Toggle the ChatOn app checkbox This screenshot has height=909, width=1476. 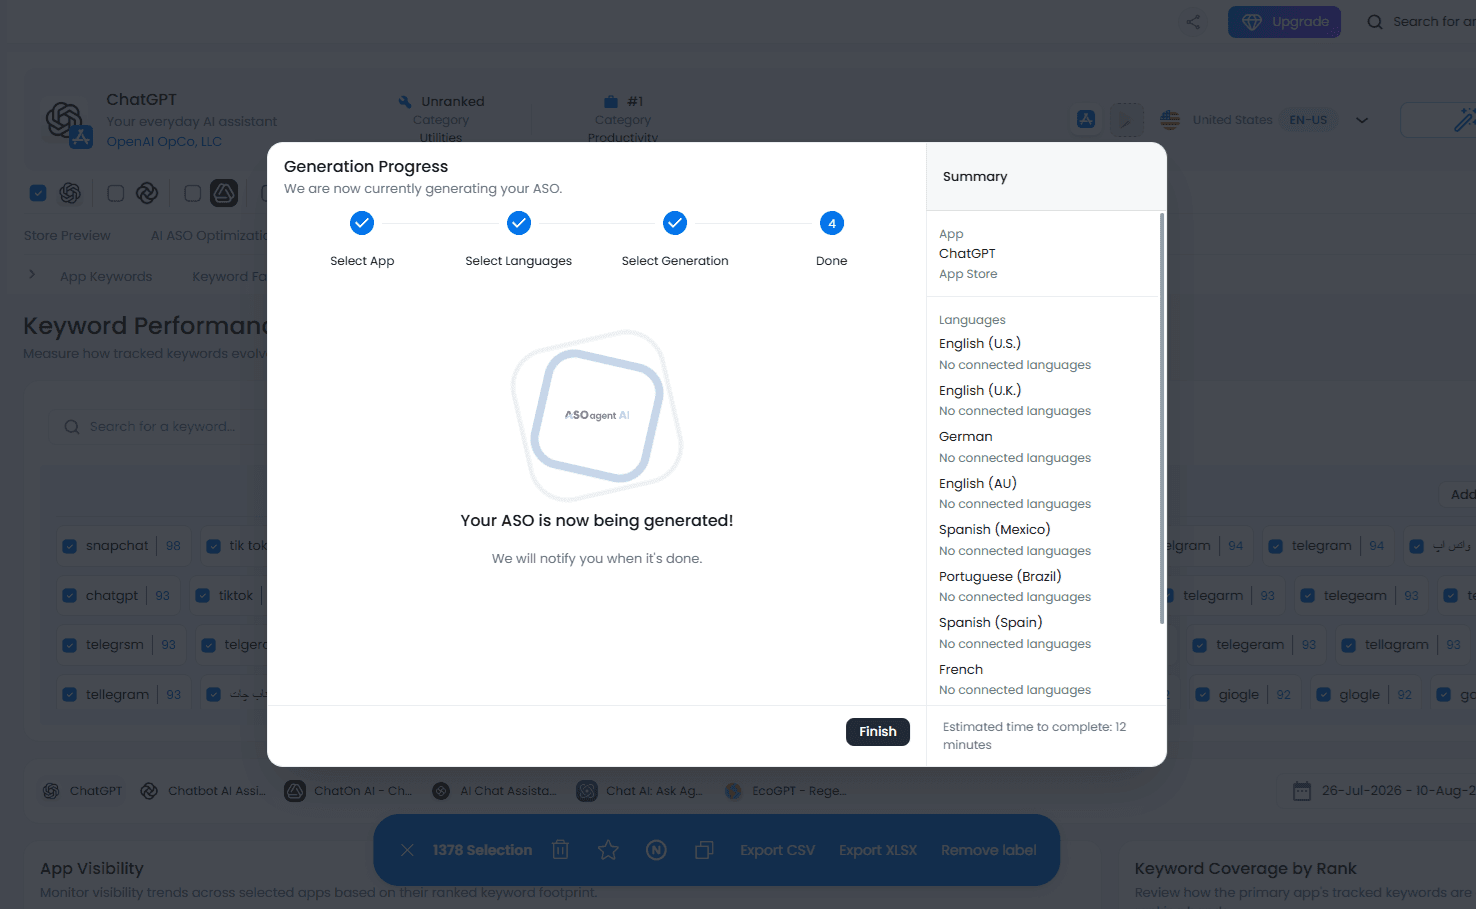point(193,193)
